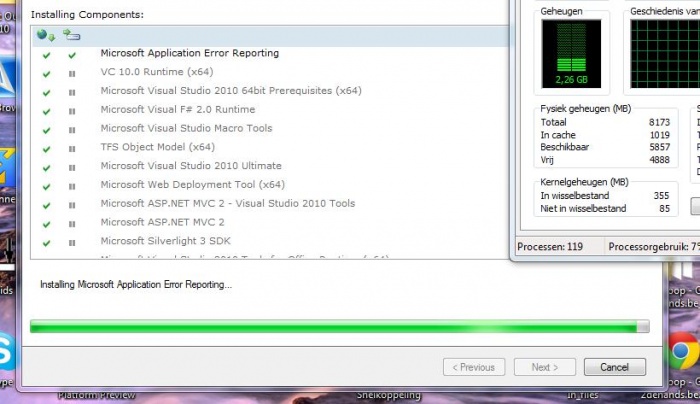Image resolution: width=700 pixels, height=404 pixels.
Task: Click pending install icon for VC 10.0 Runtime
Action: click(72, 74)
